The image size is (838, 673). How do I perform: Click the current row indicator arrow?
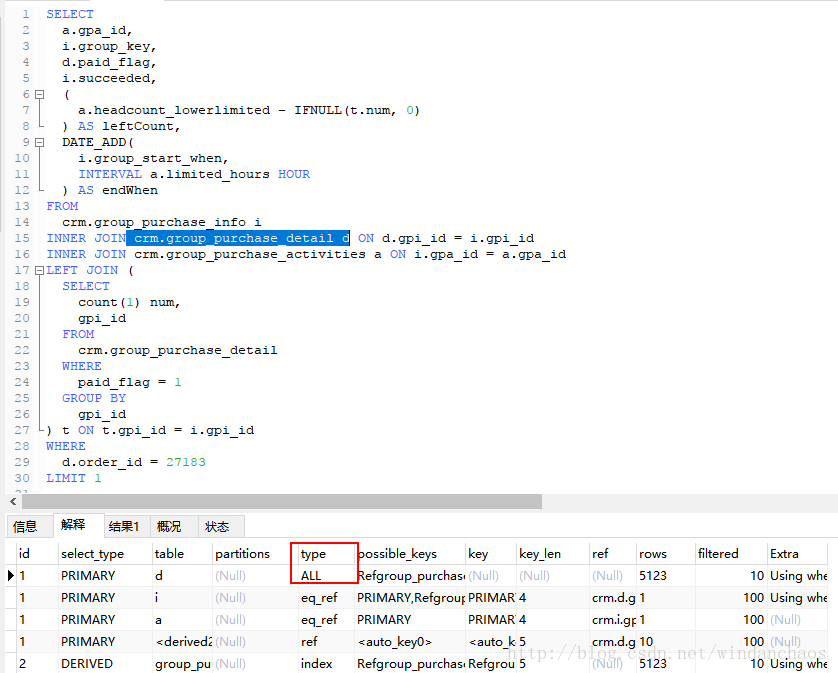(10, 576)
